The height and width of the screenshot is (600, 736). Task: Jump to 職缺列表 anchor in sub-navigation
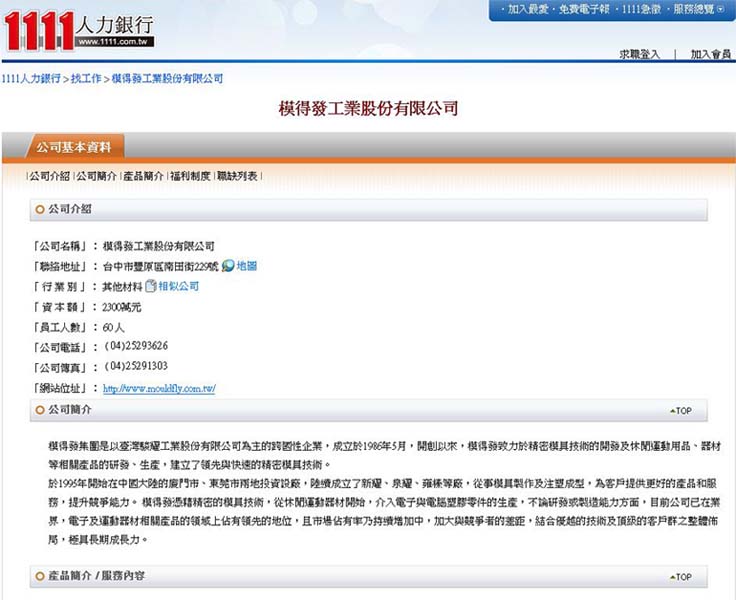[x=237, y=176]
